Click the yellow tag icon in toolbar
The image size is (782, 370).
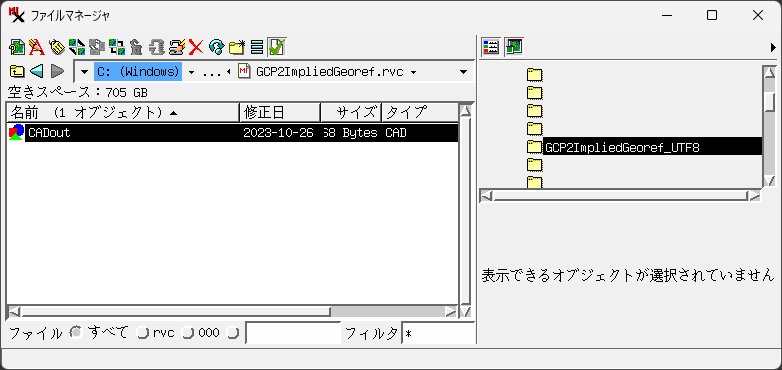pos(56,47)
